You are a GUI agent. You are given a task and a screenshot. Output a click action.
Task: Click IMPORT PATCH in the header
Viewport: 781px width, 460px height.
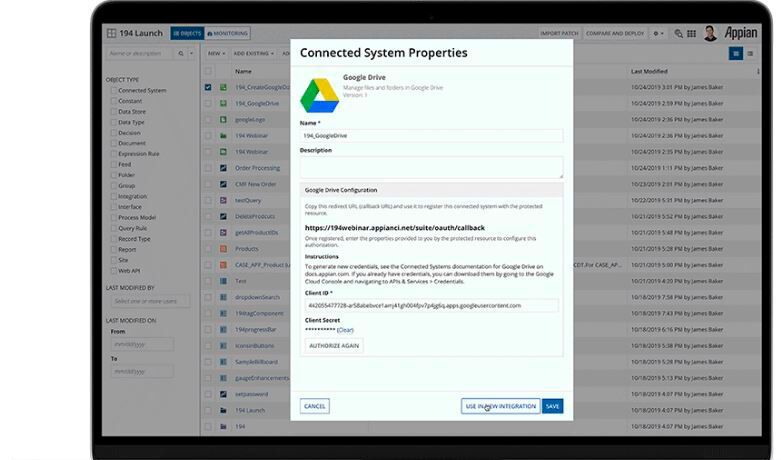coord(559,33)
